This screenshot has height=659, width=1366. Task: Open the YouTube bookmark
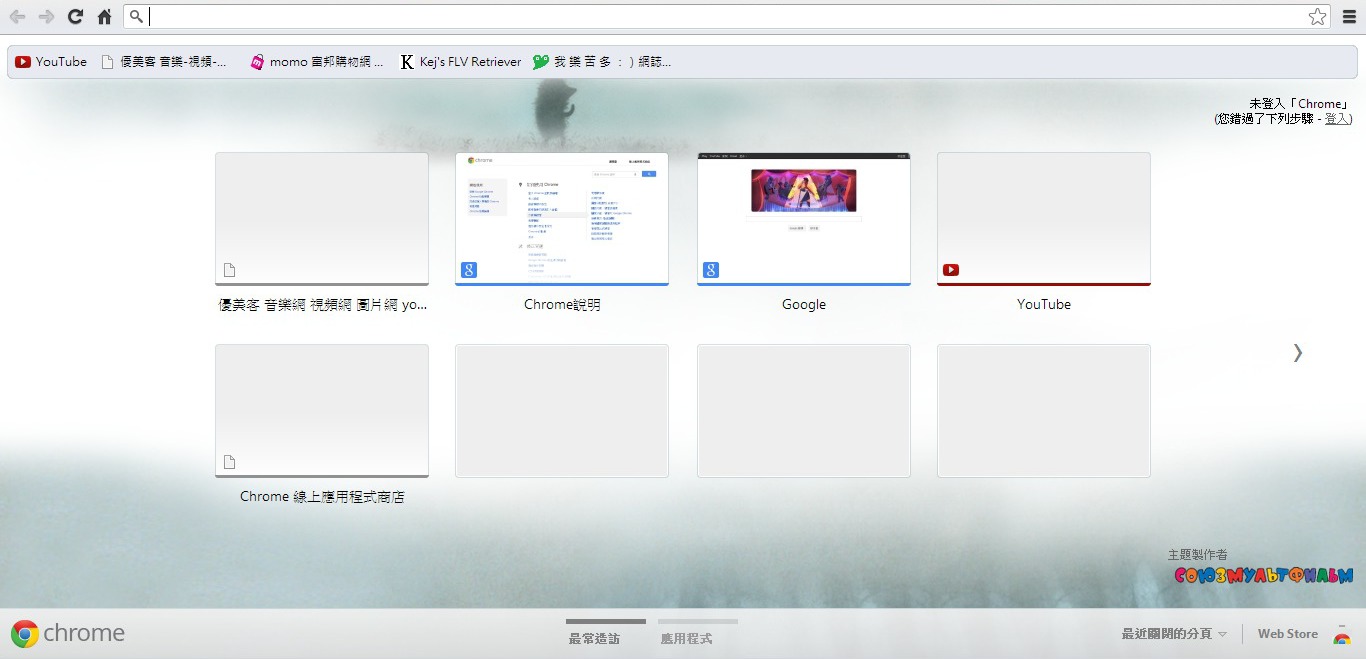click(x=51, y=62)
